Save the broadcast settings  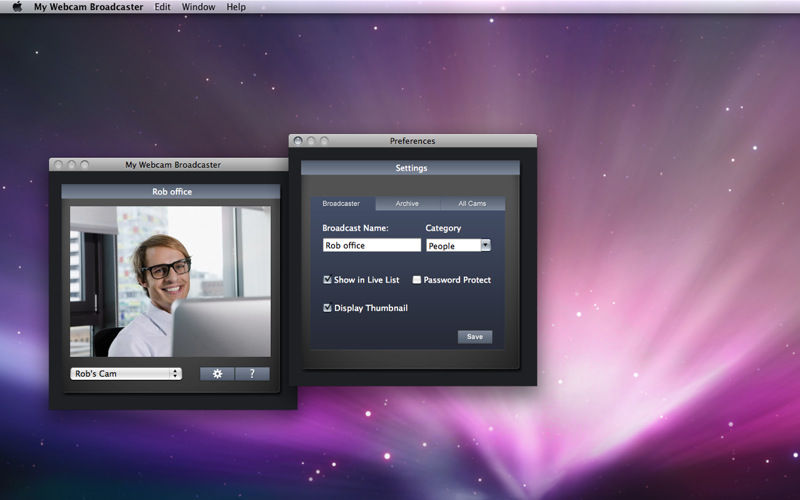click(475, 337)
